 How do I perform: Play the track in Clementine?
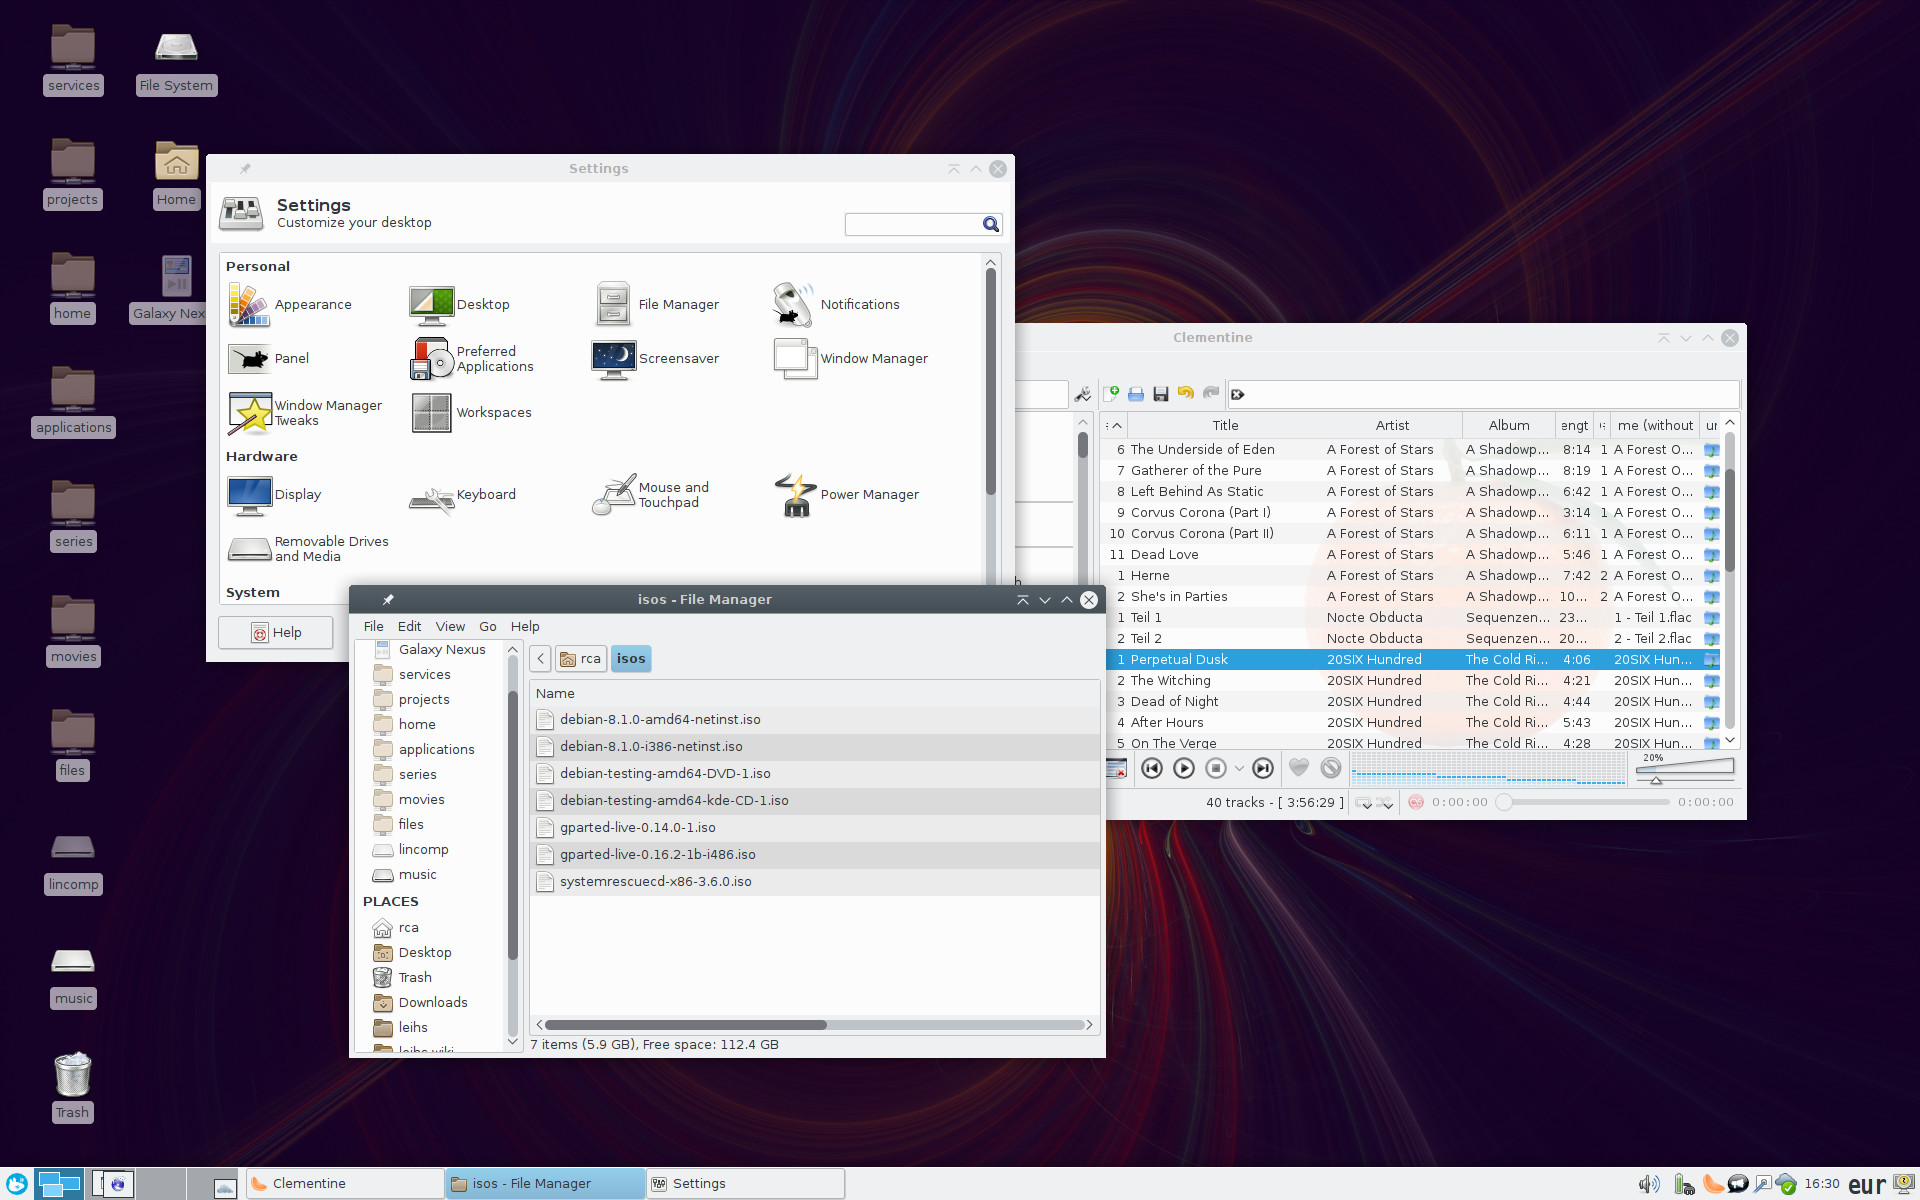point(1184,768)
